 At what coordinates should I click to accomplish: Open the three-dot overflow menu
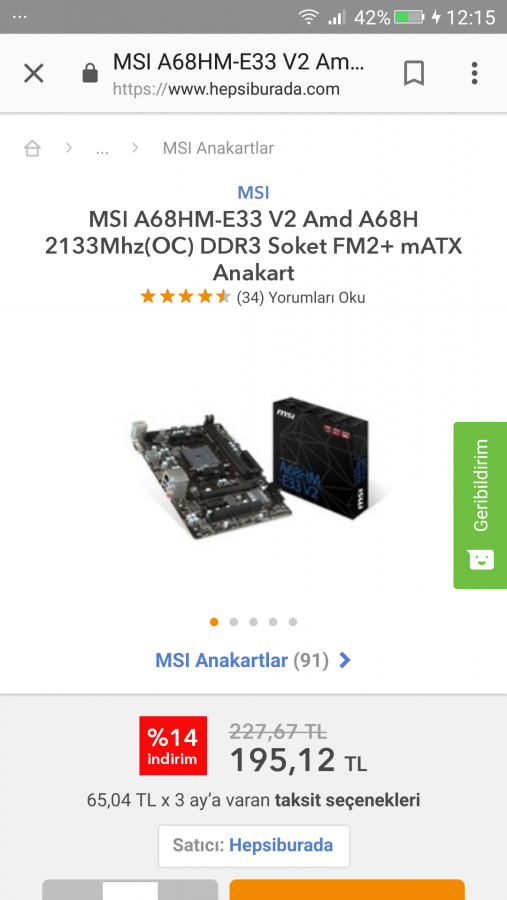point(474,73)
